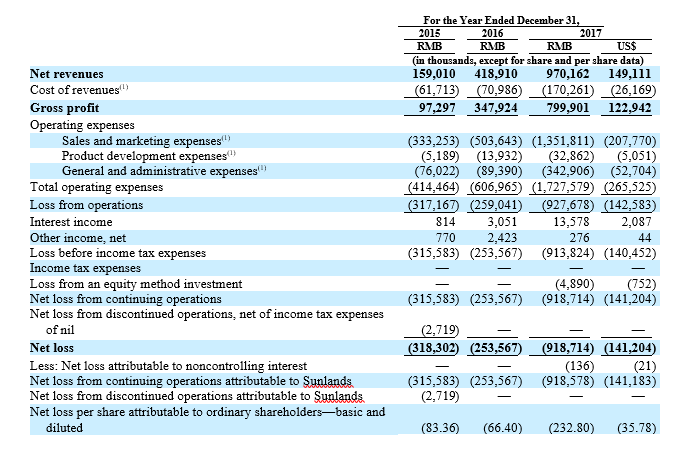This screenshot has width=681, height=454.
Task: Click the per share loss value (35.78)
Action: click(x=636, y=428)
